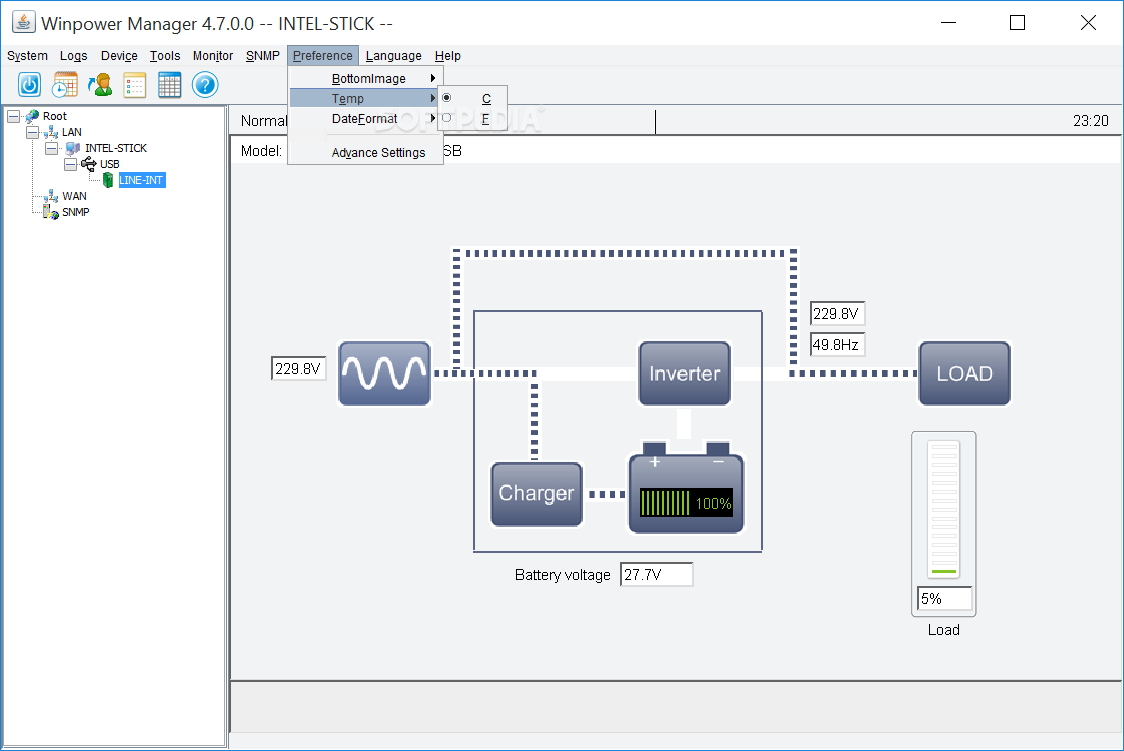Image resolution: width=1124 pixels, height=751 pixels.
Task: Click the USB connector icon in tree
Action: point(89,164)
